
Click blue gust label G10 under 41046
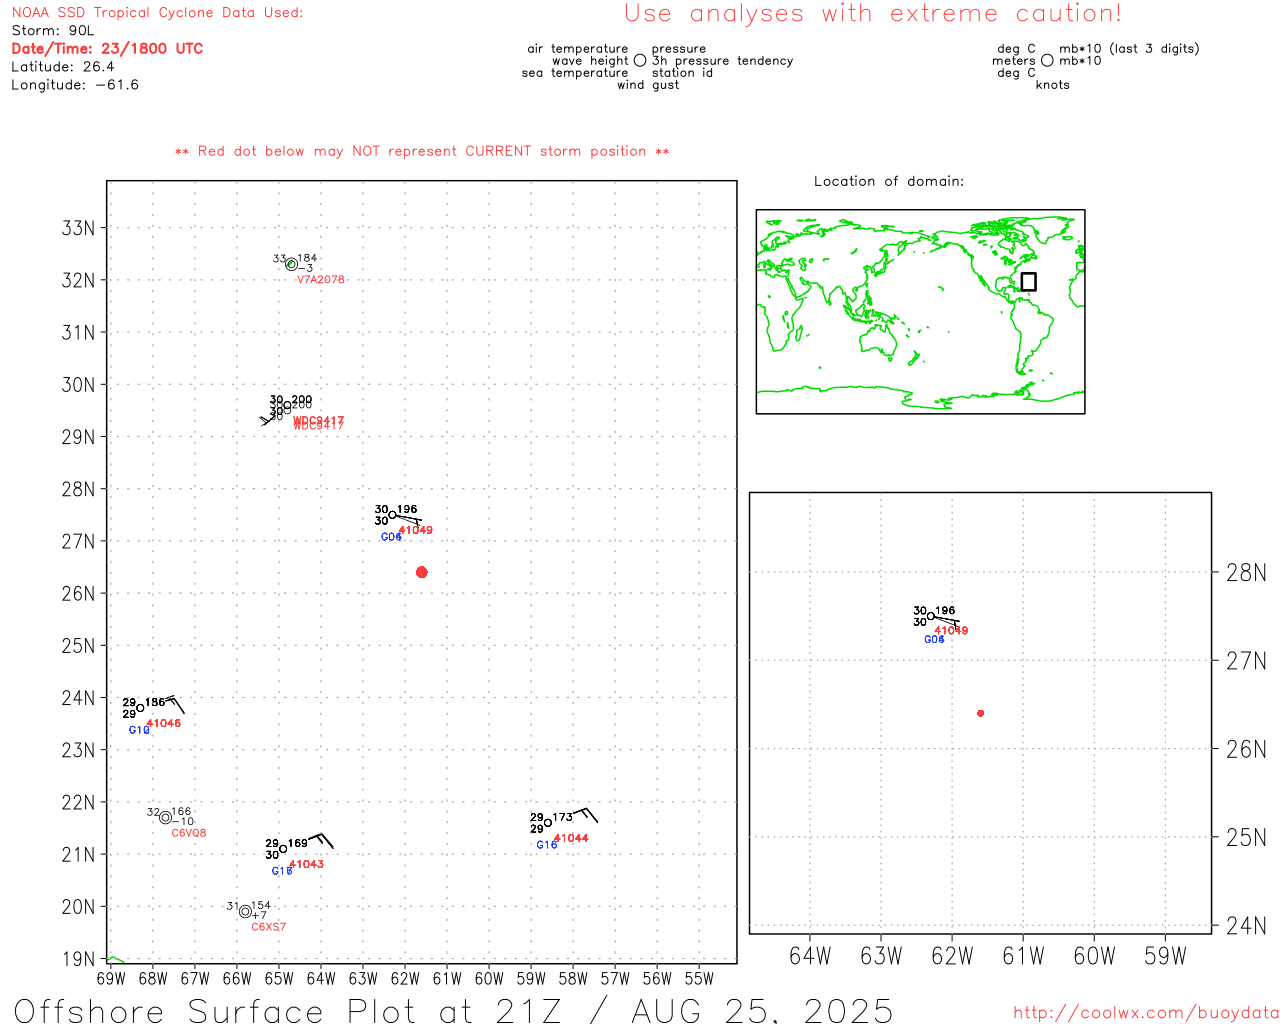click(x=139, y=730)
